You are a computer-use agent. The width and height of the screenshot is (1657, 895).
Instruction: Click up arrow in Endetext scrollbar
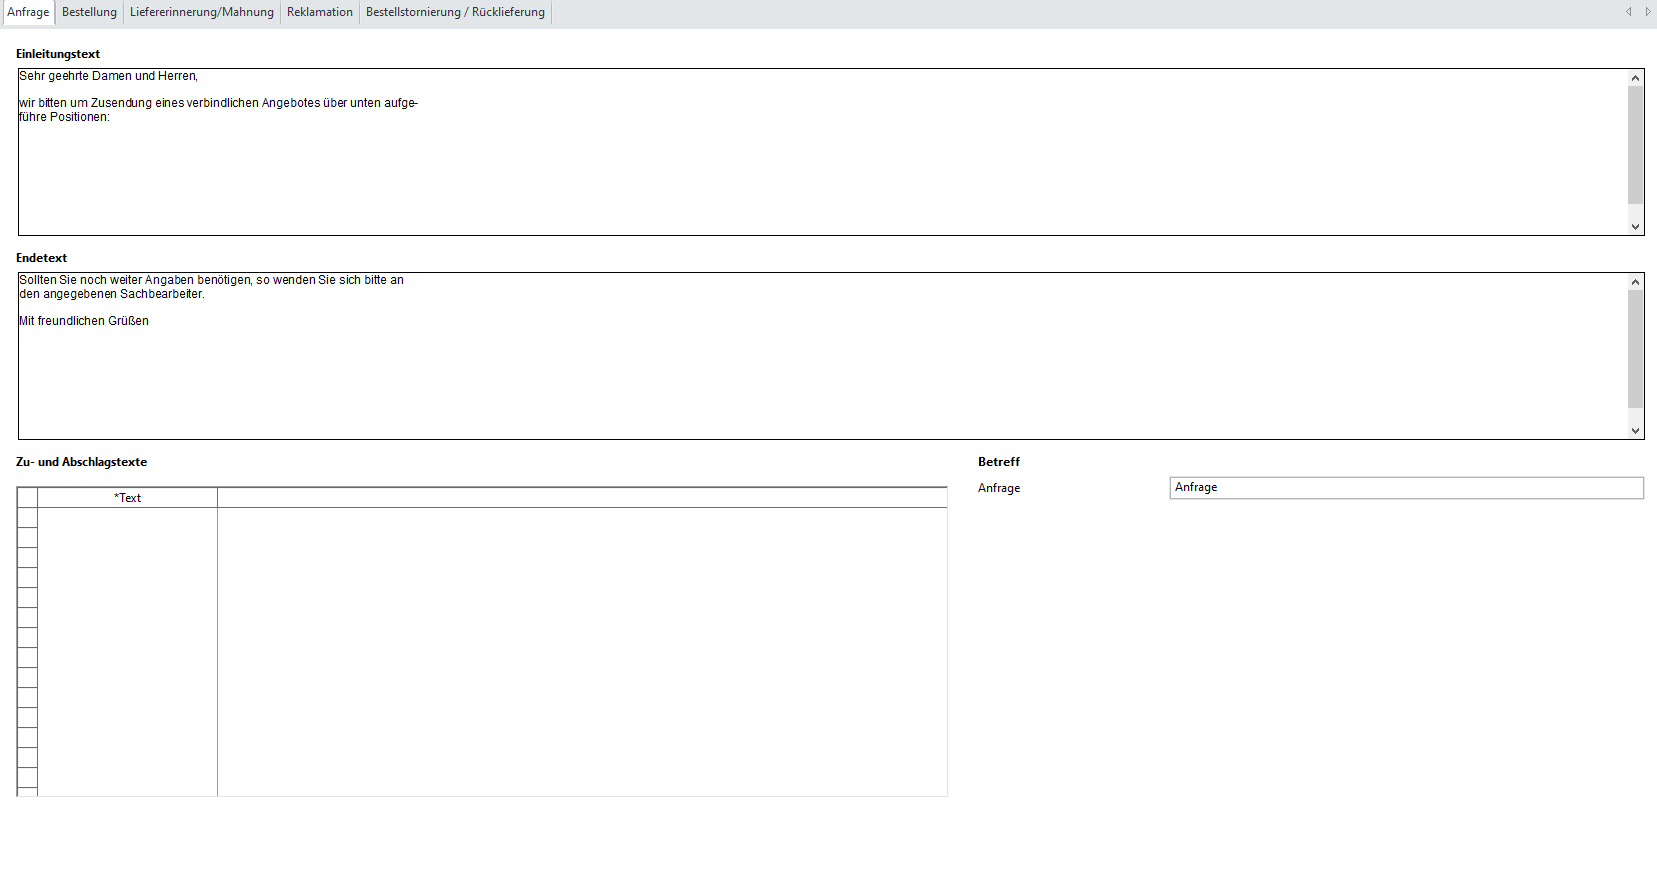(x=1635, y=282)
